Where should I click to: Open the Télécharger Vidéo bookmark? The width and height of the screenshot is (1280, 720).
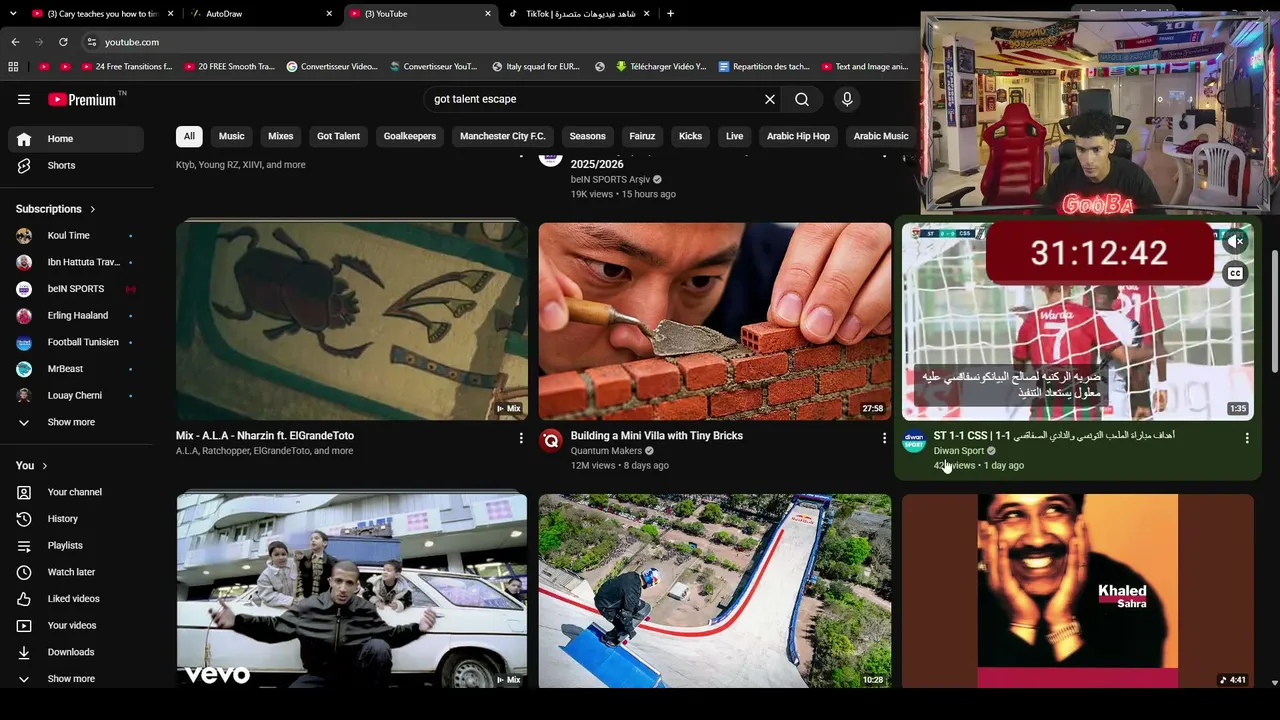pos(660,67)
